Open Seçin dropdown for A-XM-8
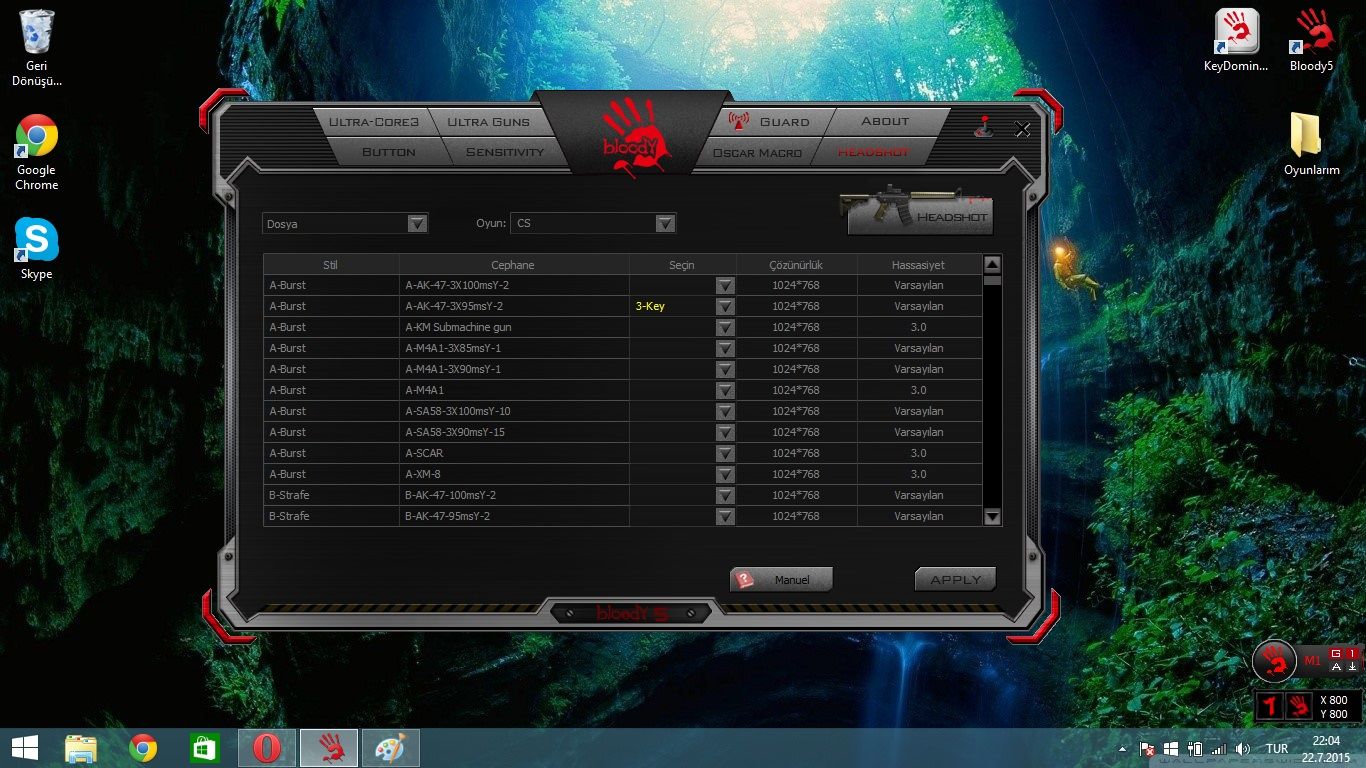 pos(725,475)
